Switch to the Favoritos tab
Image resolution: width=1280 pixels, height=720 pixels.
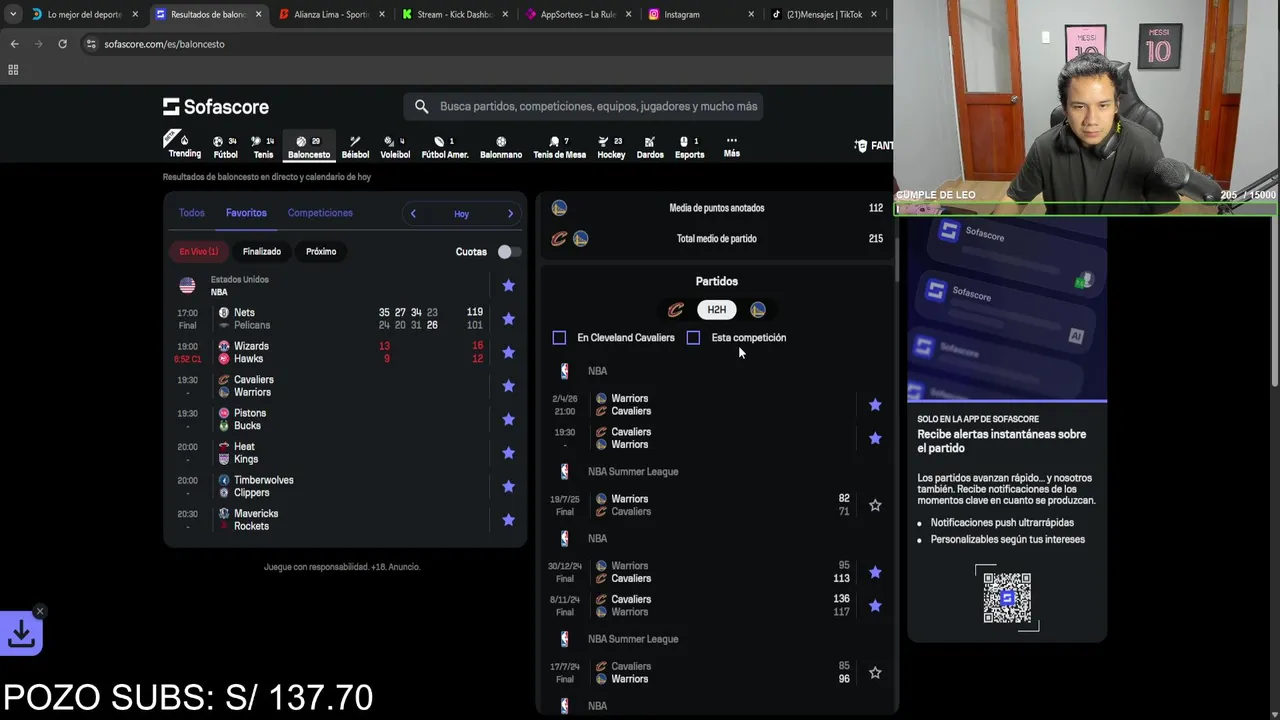coord(246,213)
